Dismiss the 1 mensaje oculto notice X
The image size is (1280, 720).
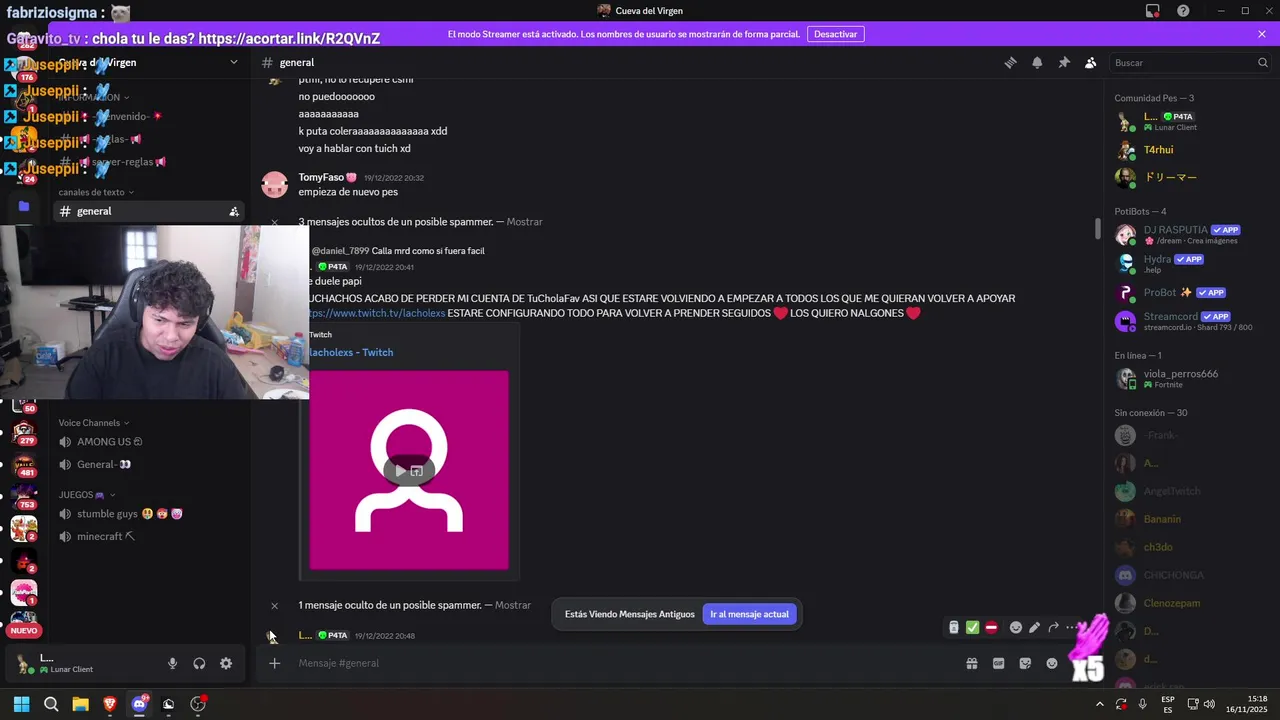point(274,605)
